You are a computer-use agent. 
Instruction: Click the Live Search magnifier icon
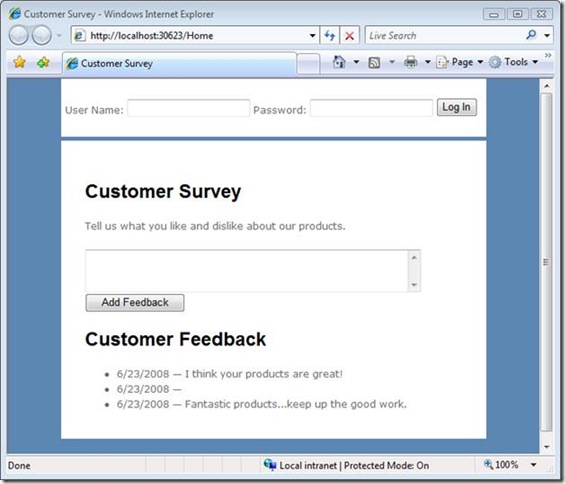pyautogui.click(x=531, y=35)
